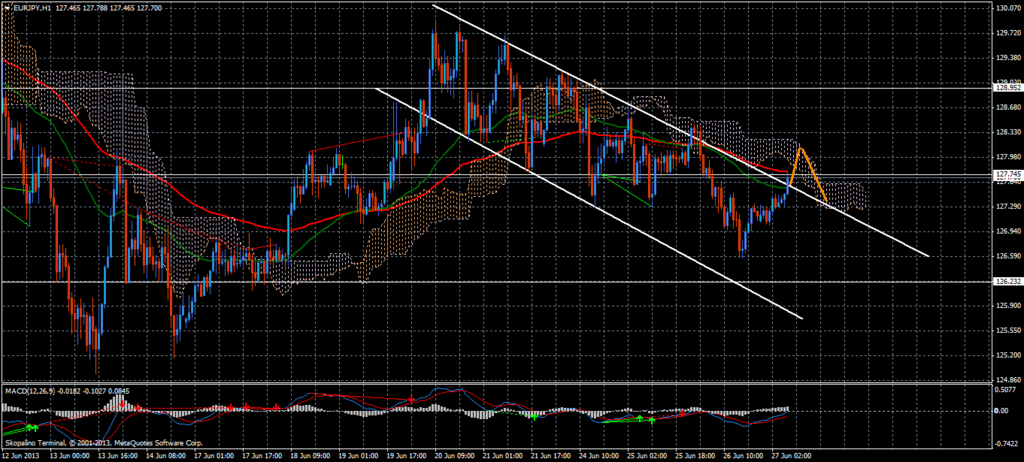
Task: Click the green MACD arrow near 21 Jun
Action: (x=534, y=417)
